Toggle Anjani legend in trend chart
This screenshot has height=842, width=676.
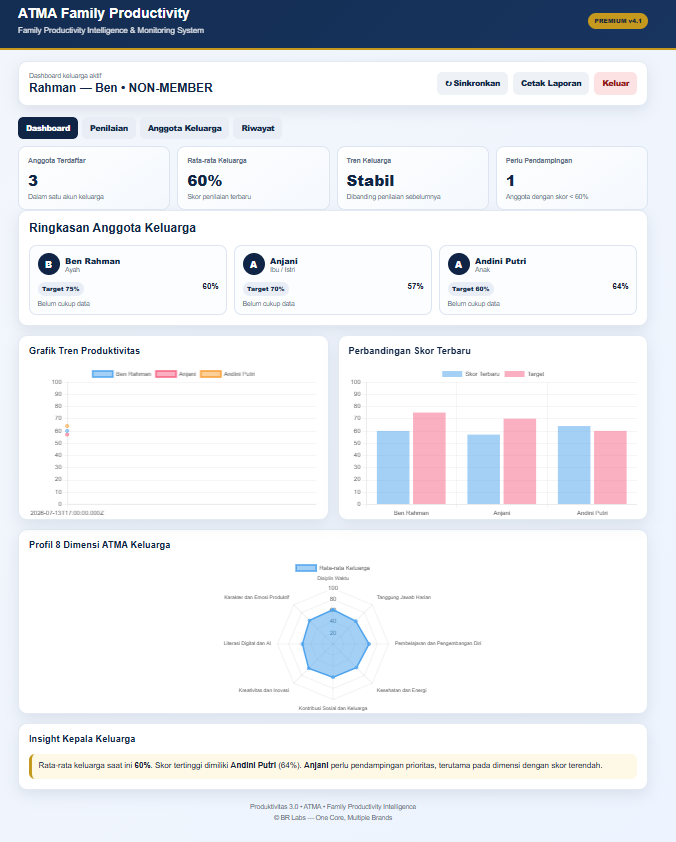[x=176, y=374]
